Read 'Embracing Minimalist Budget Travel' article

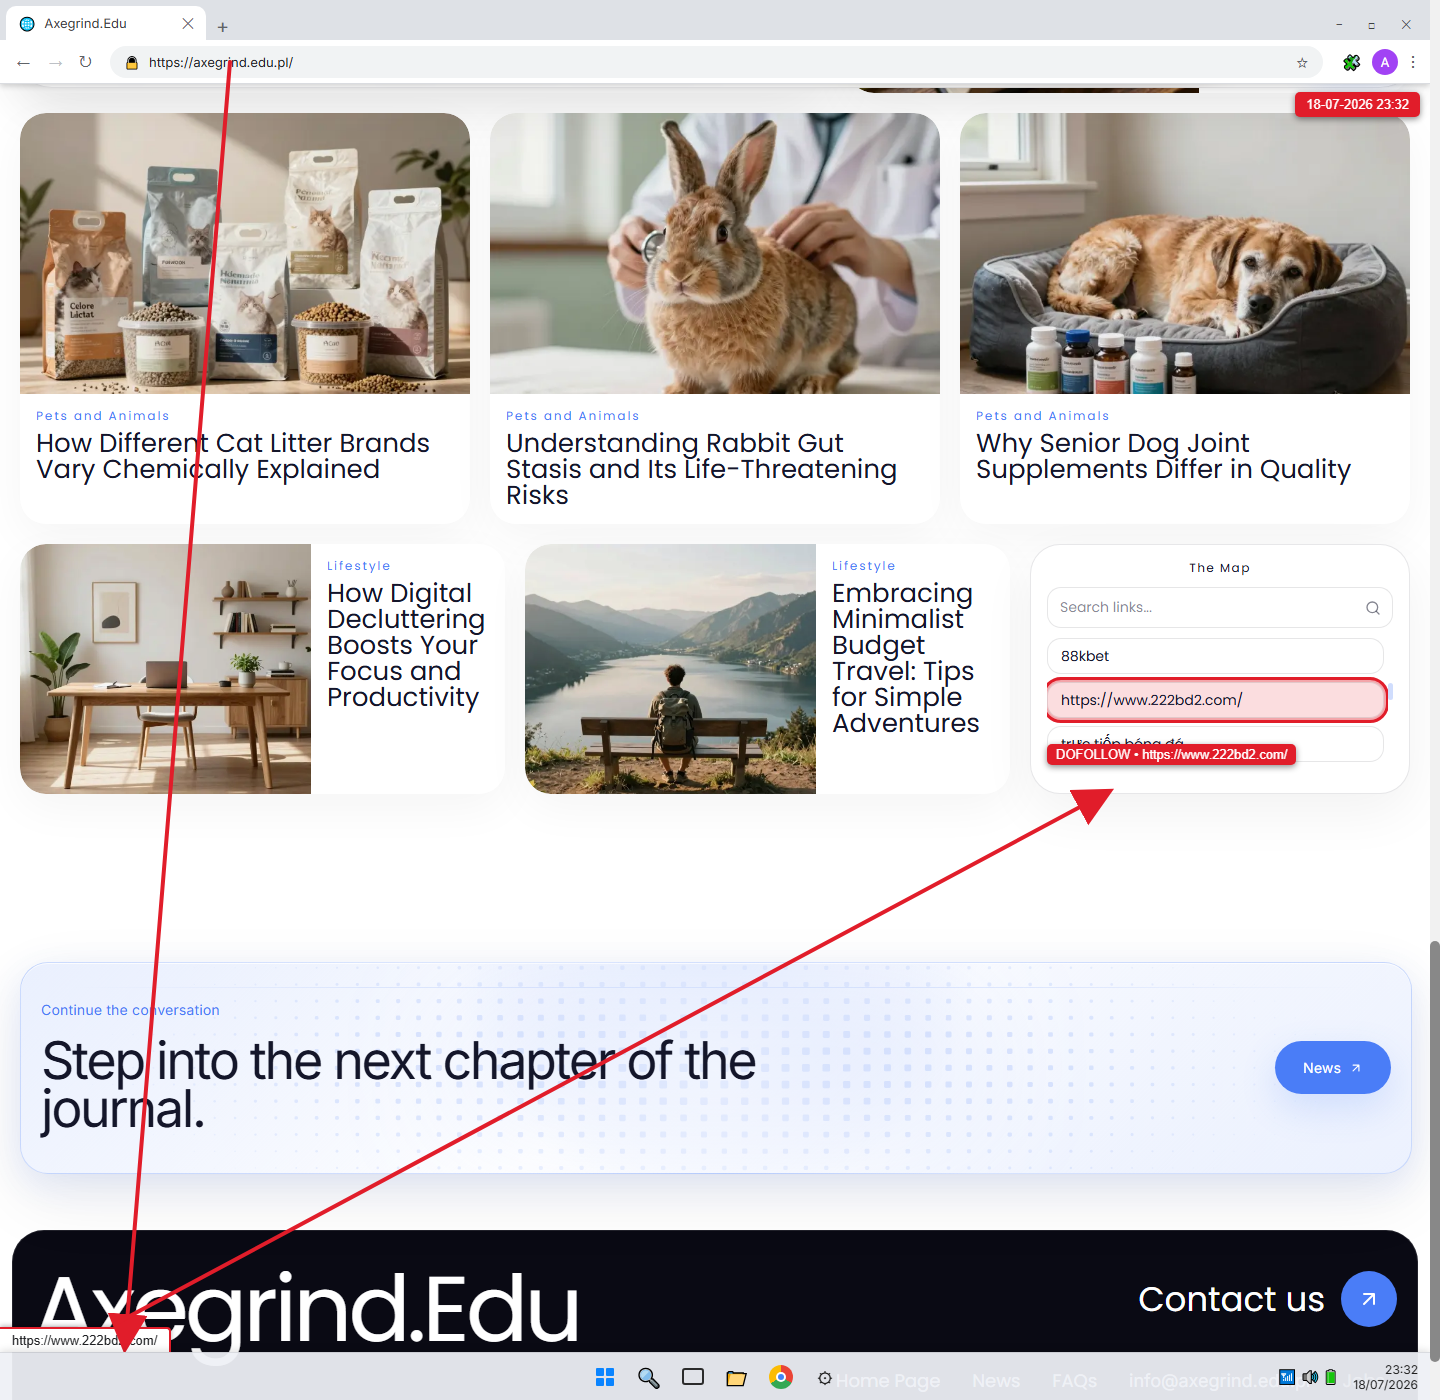pyautogui.click(x=905, y=658)
